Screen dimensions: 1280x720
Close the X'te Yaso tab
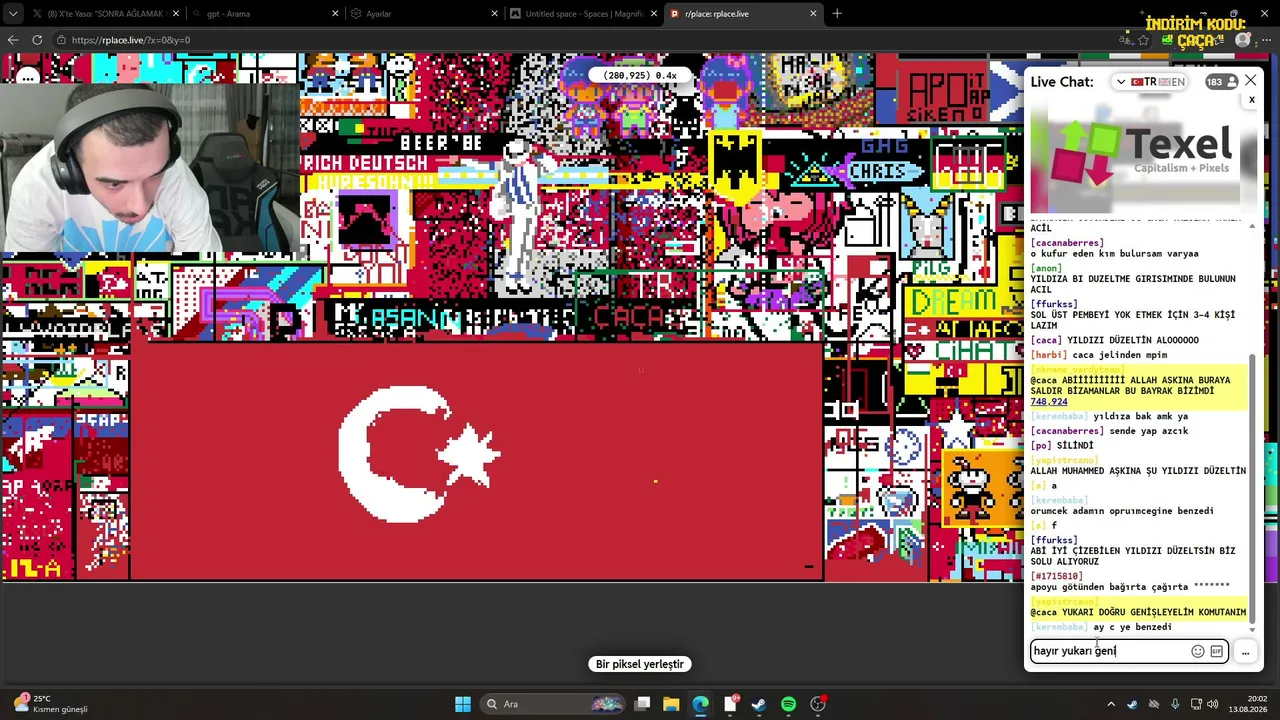(177, 14)
